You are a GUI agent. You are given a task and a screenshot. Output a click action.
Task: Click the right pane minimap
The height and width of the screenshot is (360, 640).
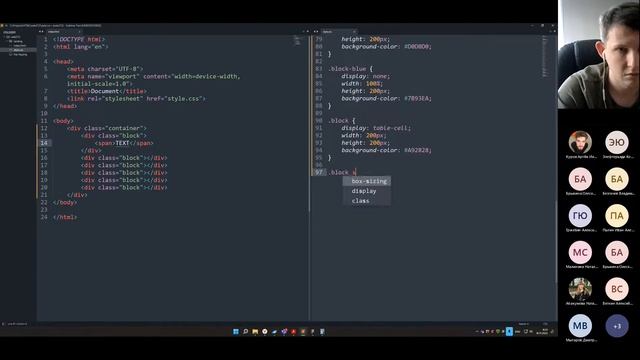click(545, 56)
